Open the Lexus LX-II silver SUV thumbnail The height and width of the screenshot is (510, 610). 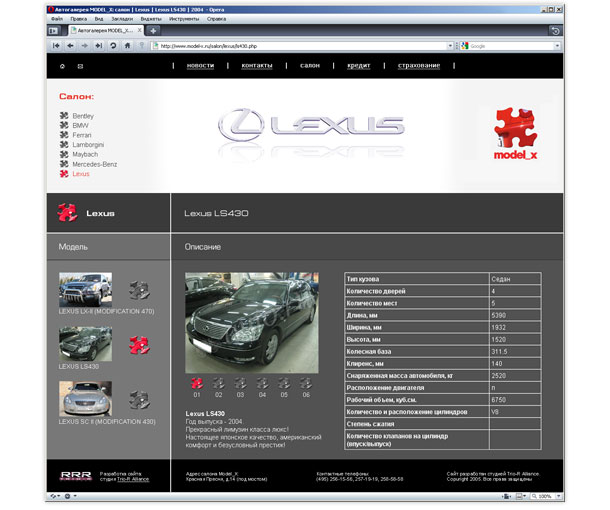85,289
